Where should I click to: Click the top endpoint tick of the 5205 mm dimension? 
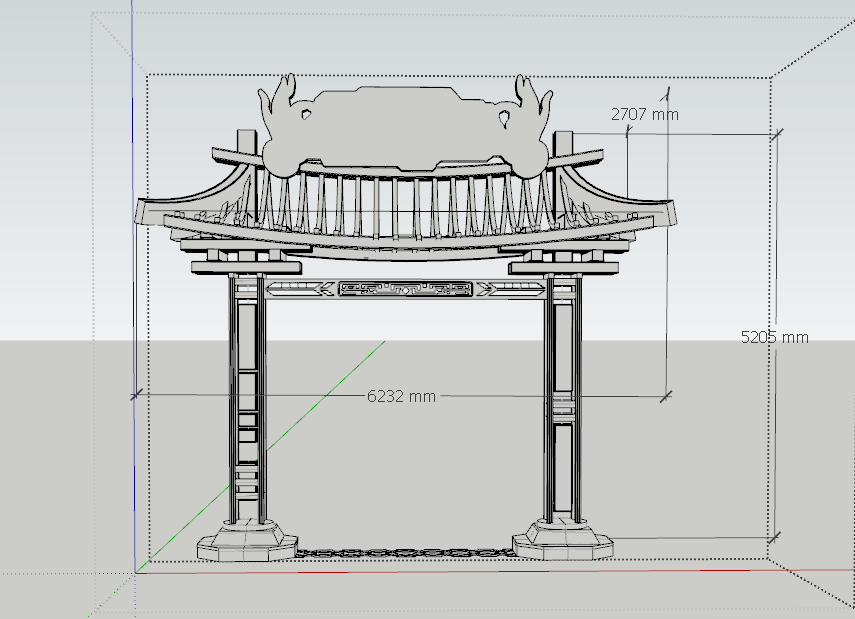[x=775, y=133]
